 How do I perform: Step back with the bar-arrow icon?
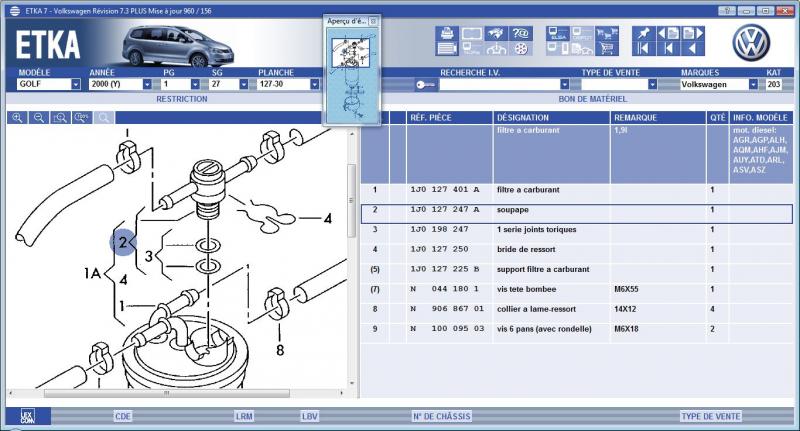668,49
